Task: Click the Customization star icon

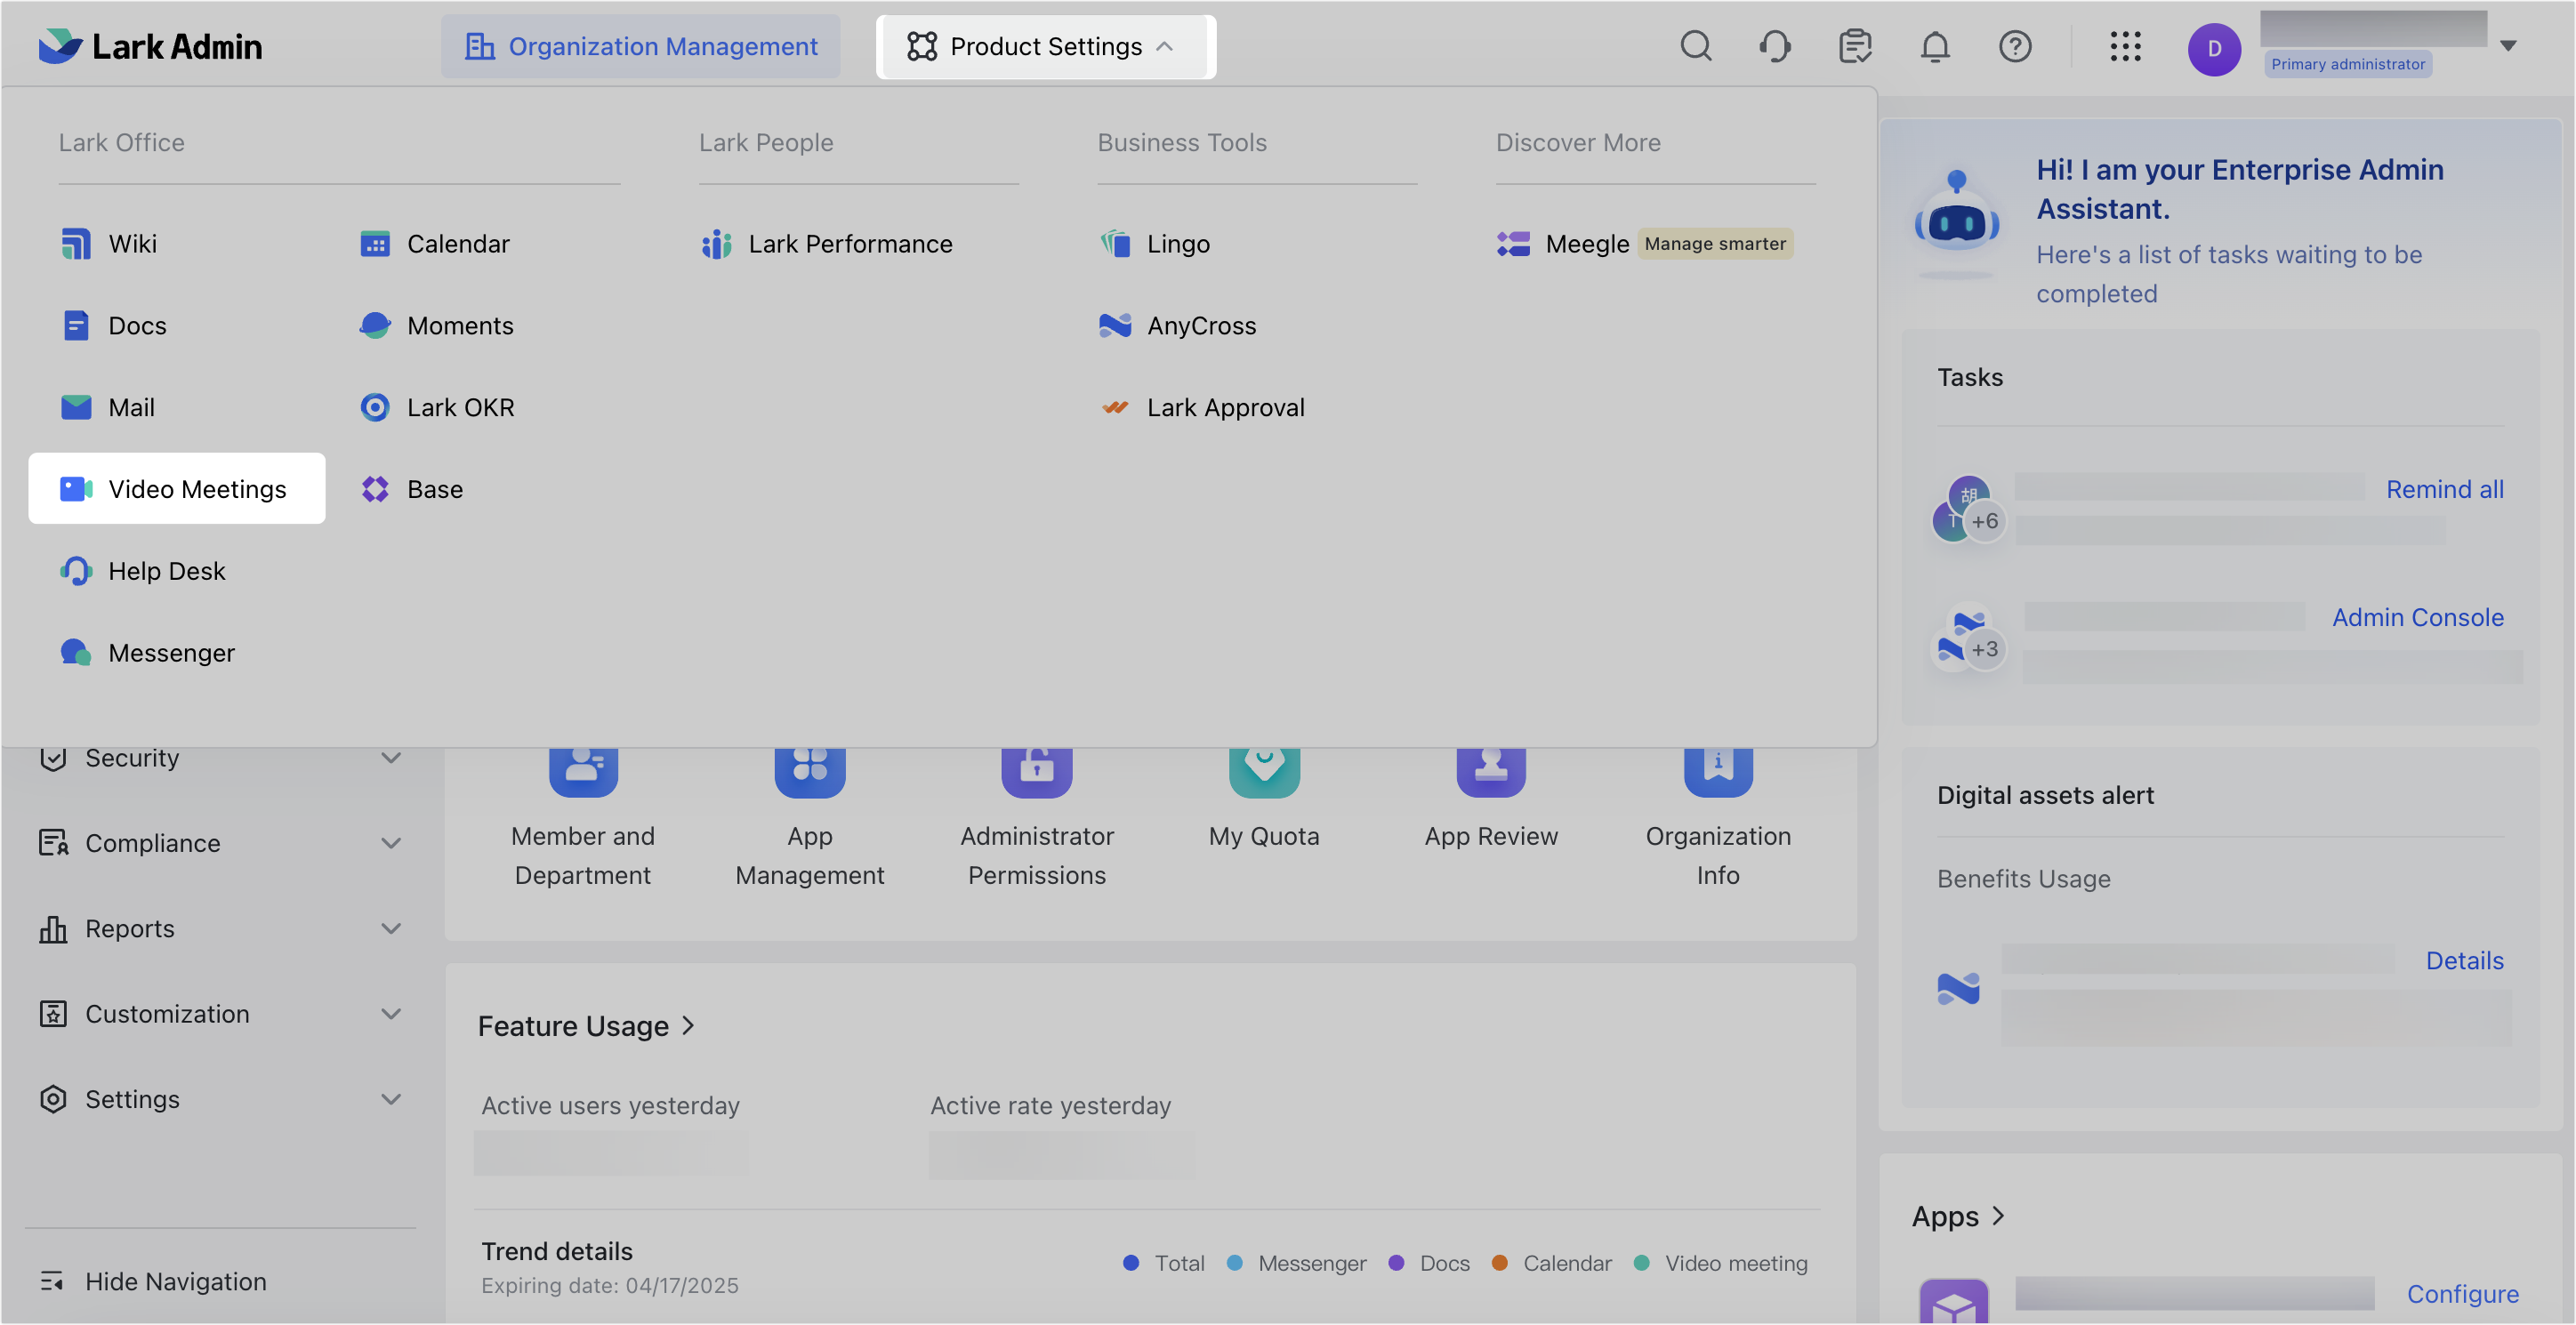Action: 53,1013
